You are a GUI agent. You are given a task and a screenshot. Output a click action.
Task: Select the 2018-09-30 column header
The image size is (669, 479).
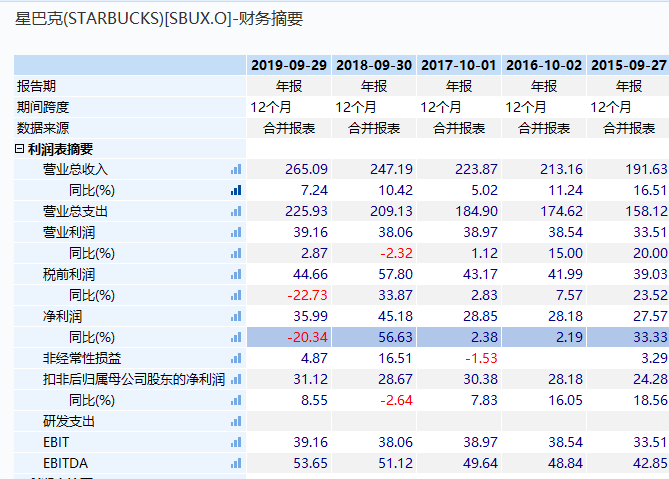pos(374,65)
